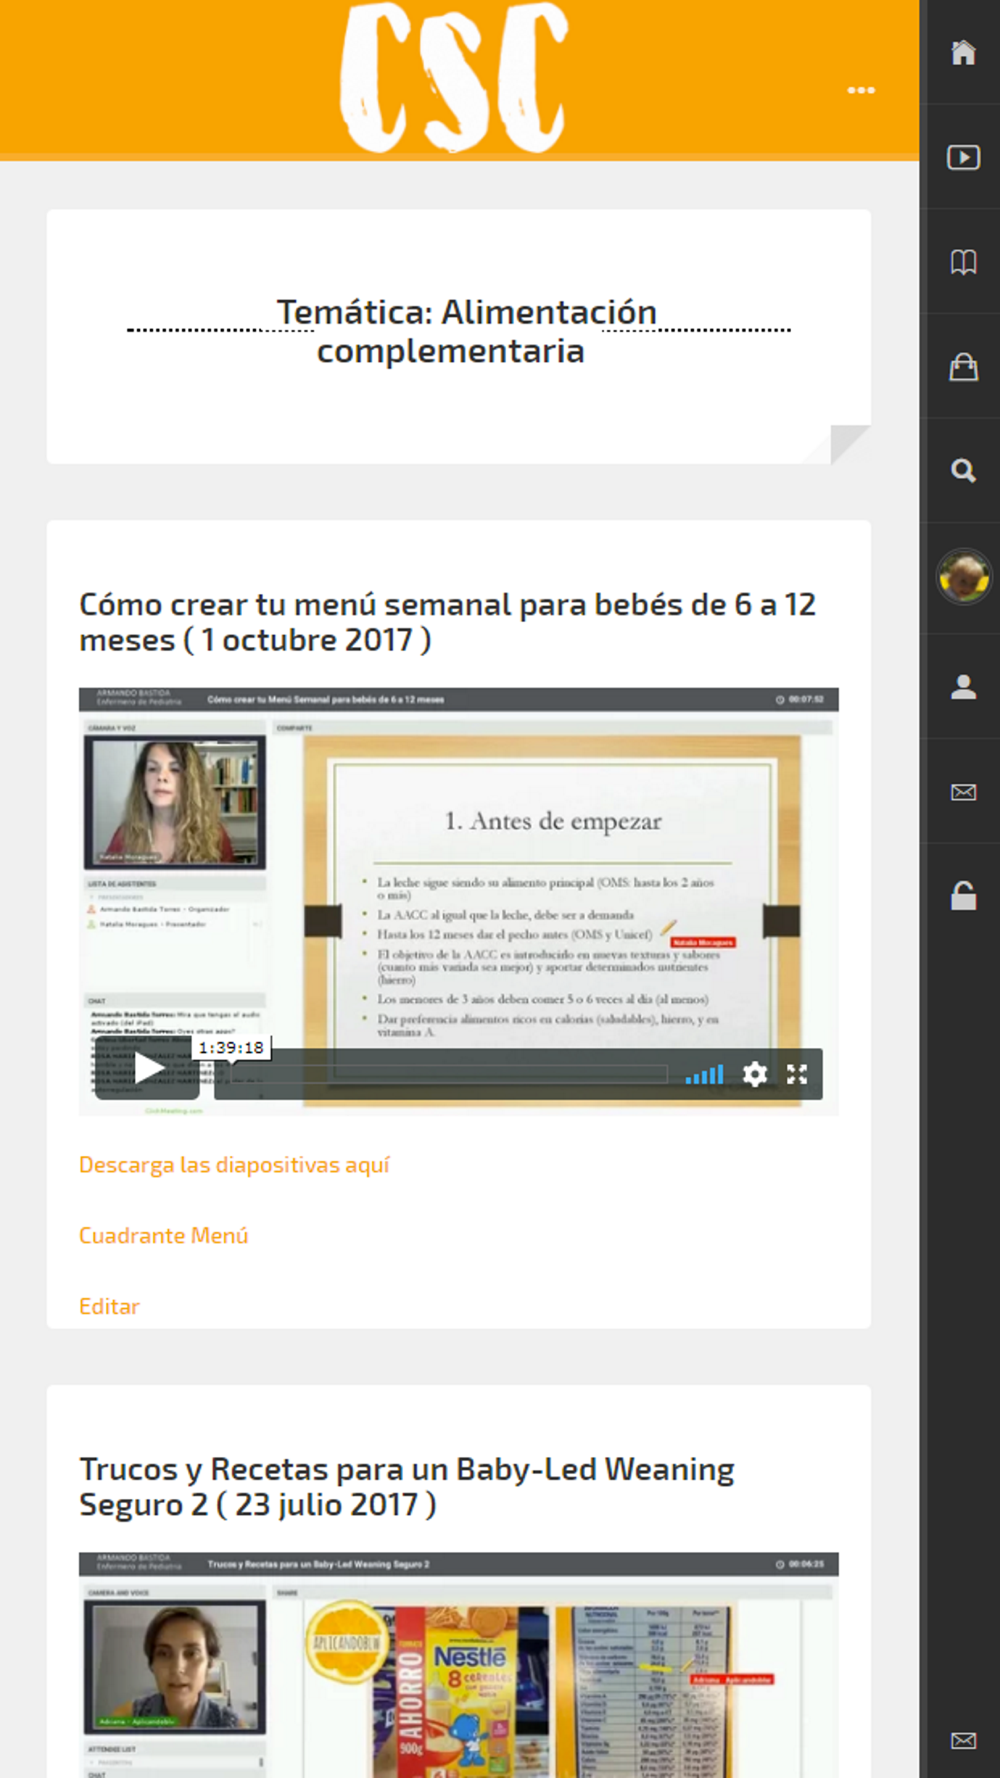
Task: Open the video play icon in sidebar
Action: click(963, 157)
